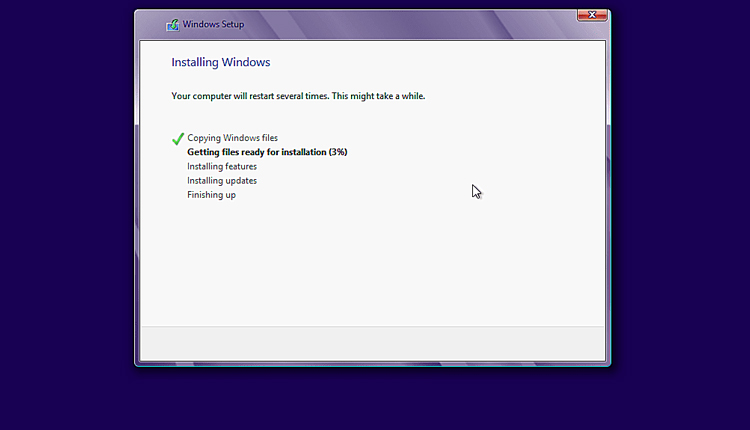Click the 'Finishing up' step
The image size is (750, 430).
pyautogui.click(x=211, y=195)
